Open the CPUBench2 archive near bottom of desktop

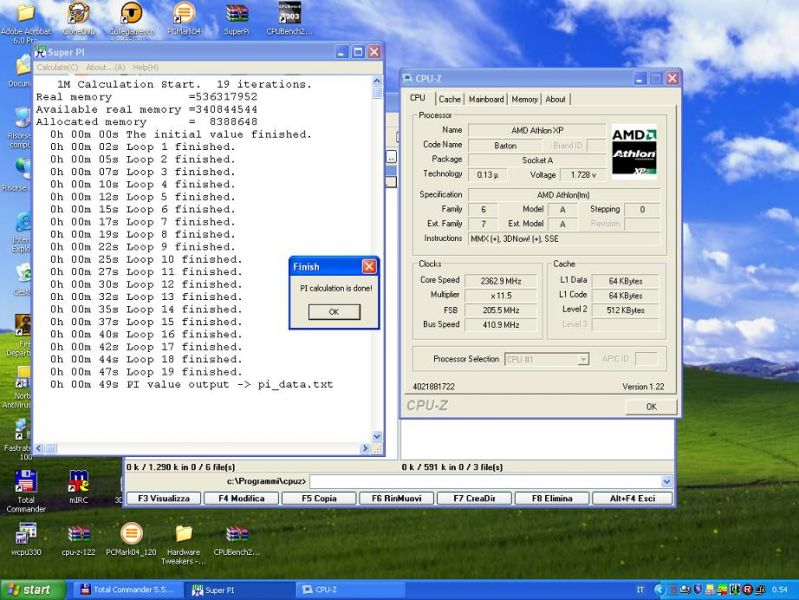(x=237, y=534)
